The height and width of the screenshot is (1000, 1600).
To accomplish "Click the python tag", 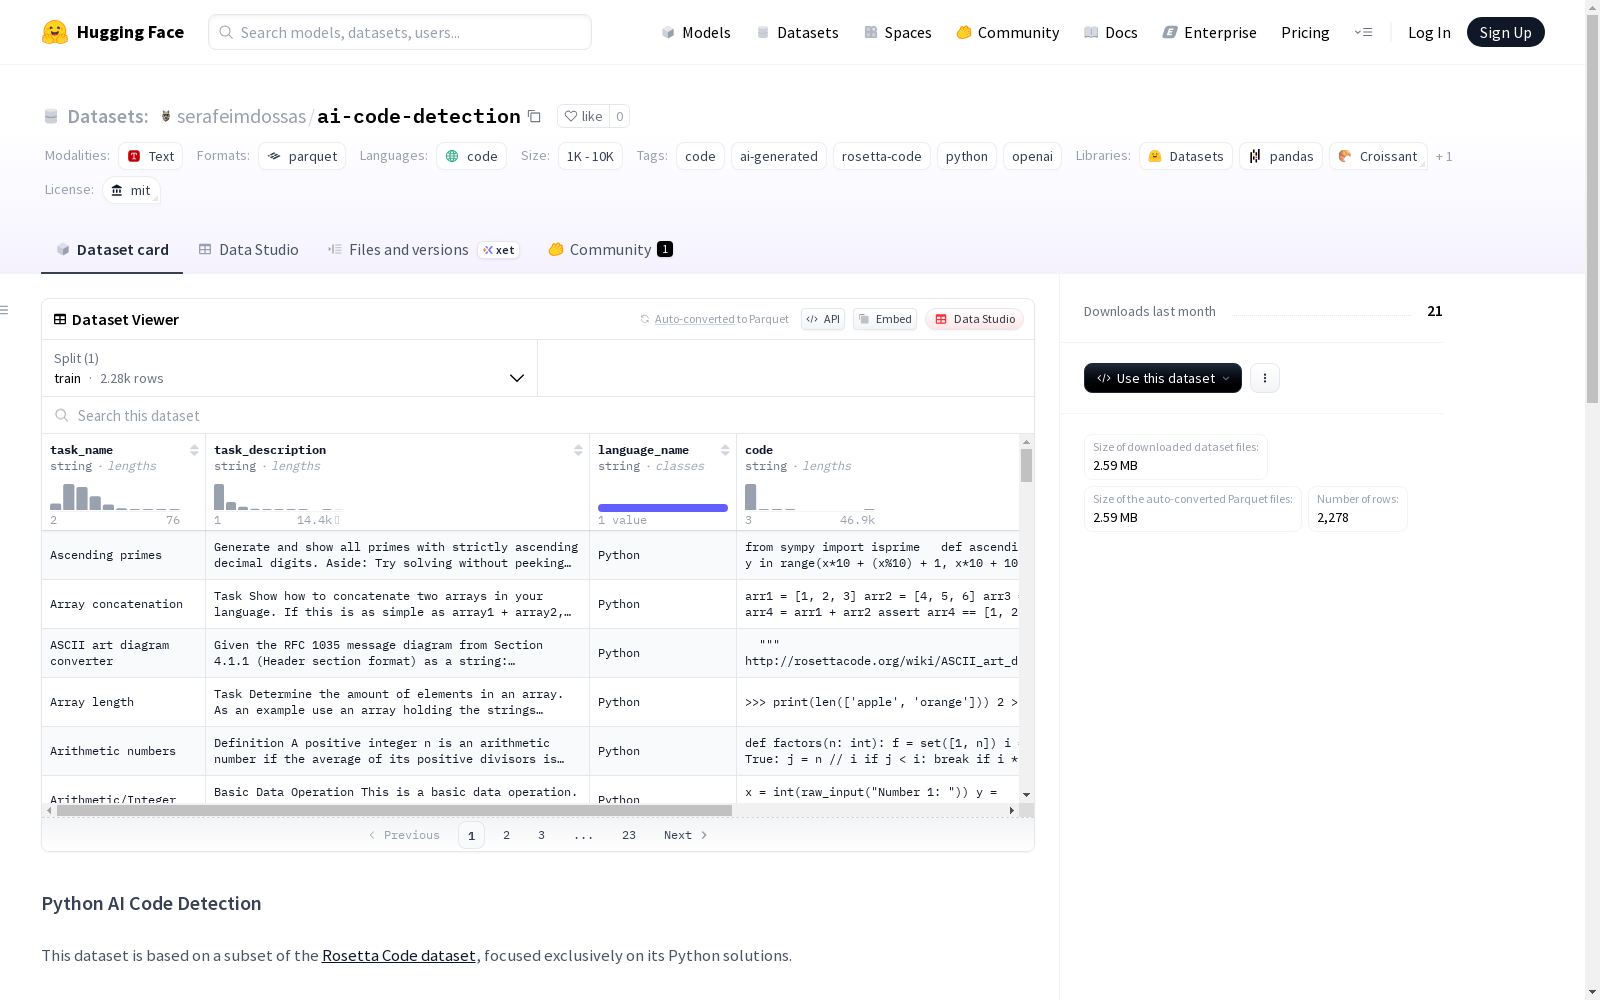I will click(967, 156).
